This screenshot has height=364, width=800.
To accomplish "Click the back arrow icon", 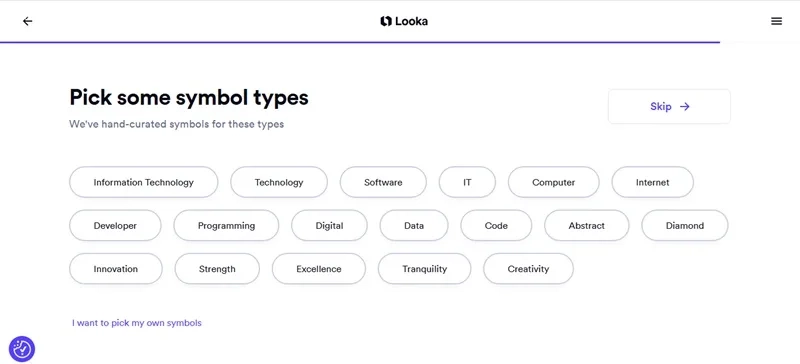I will (x=28, y=21).
